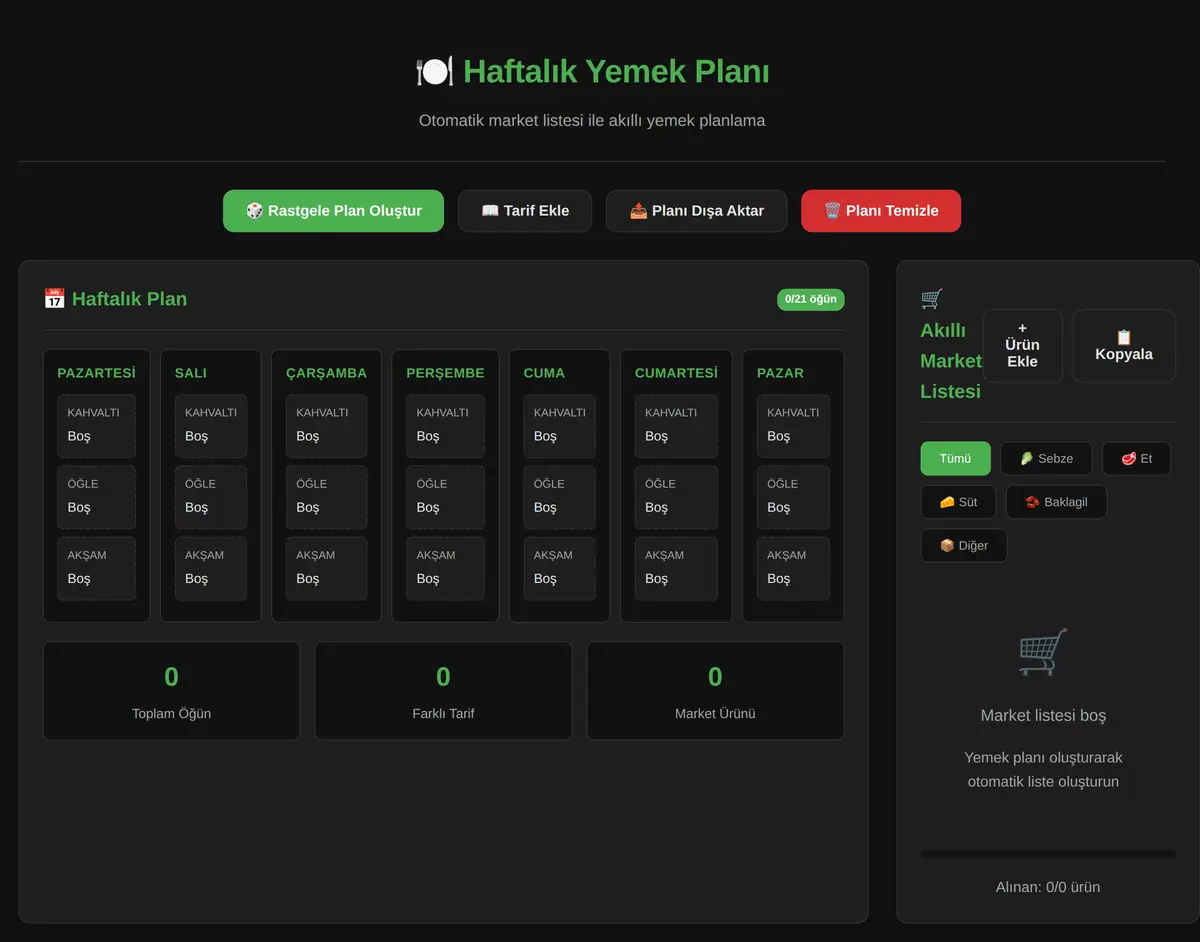Click the CUMARTESİ day header
Screen dimensions: 1200x942
[676, 373]
